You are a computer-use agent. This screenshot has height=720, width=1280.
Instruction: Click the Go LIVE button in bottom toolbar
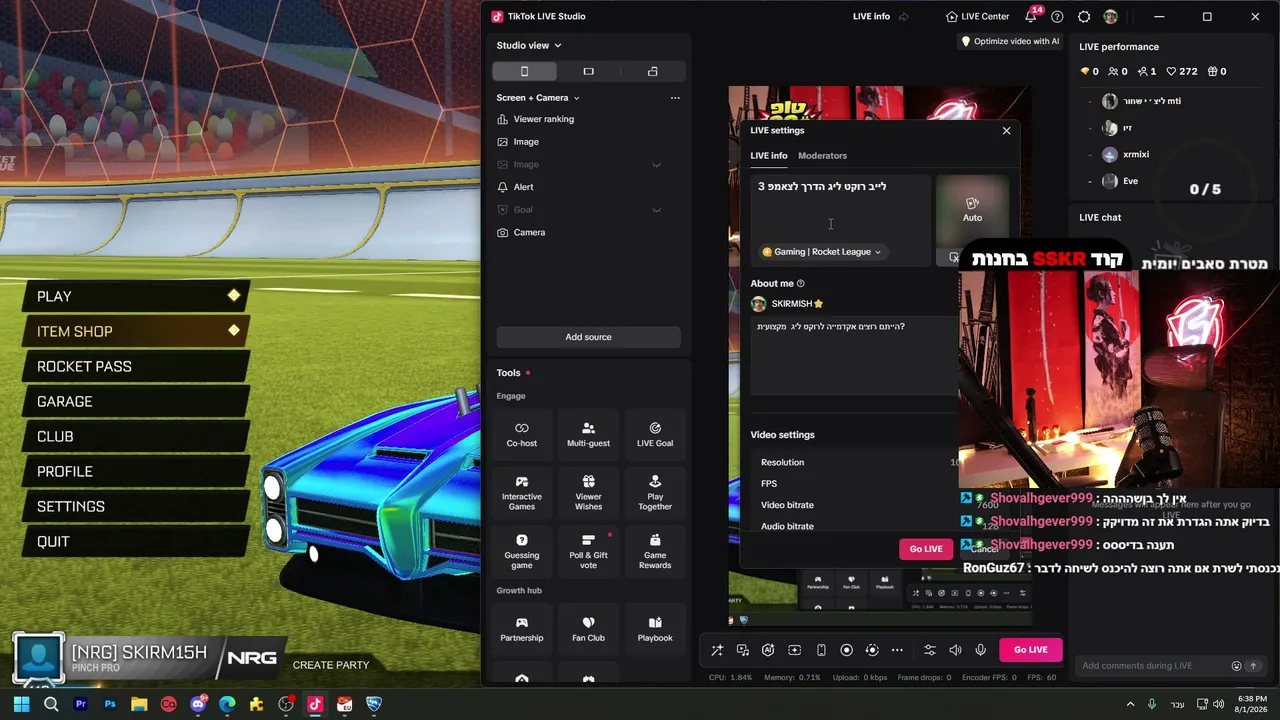click(x=1030, y=650)
